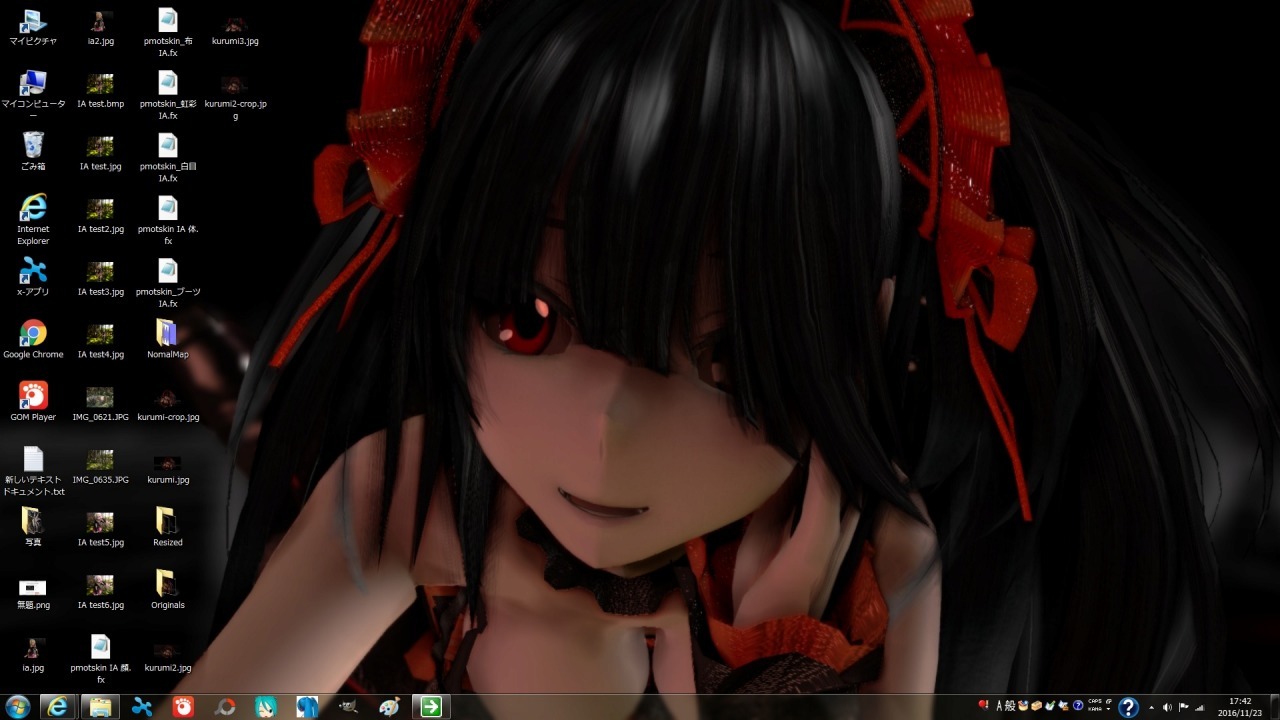Select GOM Player desktop shortcut
Image resolution: width=1280 pixels, height=720 pixels.
click(x=33, y=402)
